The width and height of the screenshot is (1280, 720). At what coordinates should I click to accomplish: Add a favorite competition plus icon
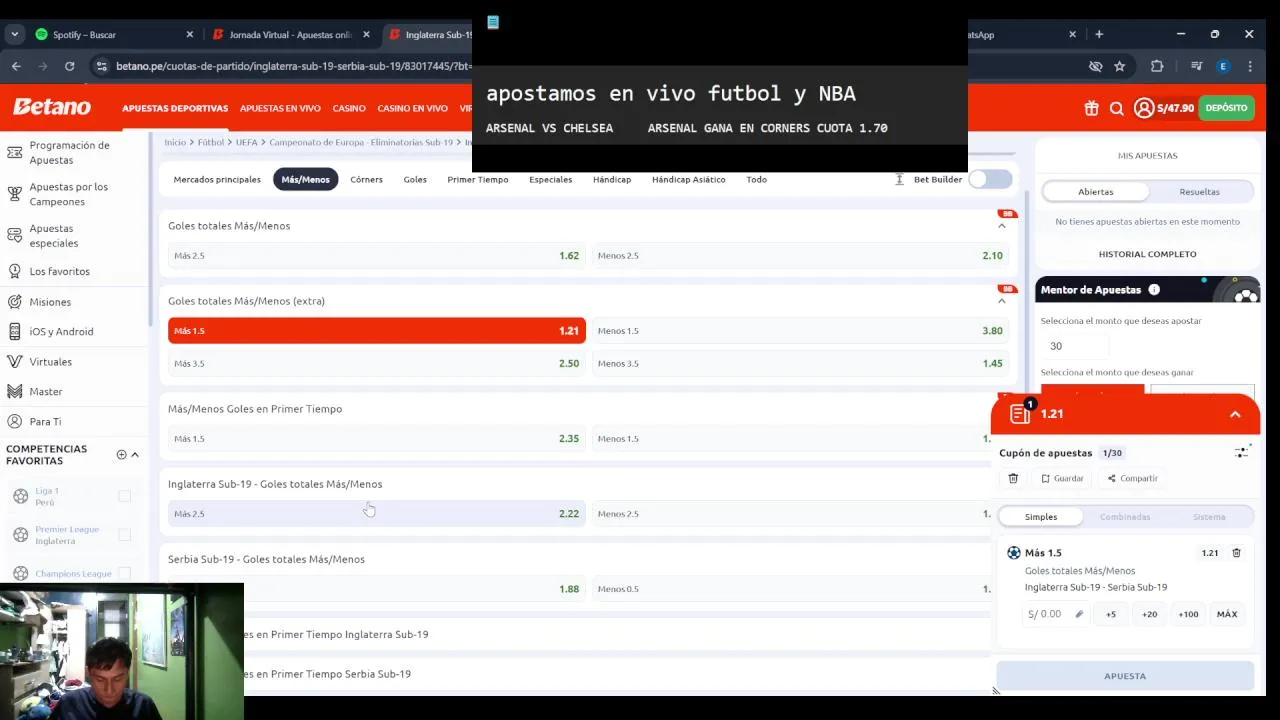(122, 455)
